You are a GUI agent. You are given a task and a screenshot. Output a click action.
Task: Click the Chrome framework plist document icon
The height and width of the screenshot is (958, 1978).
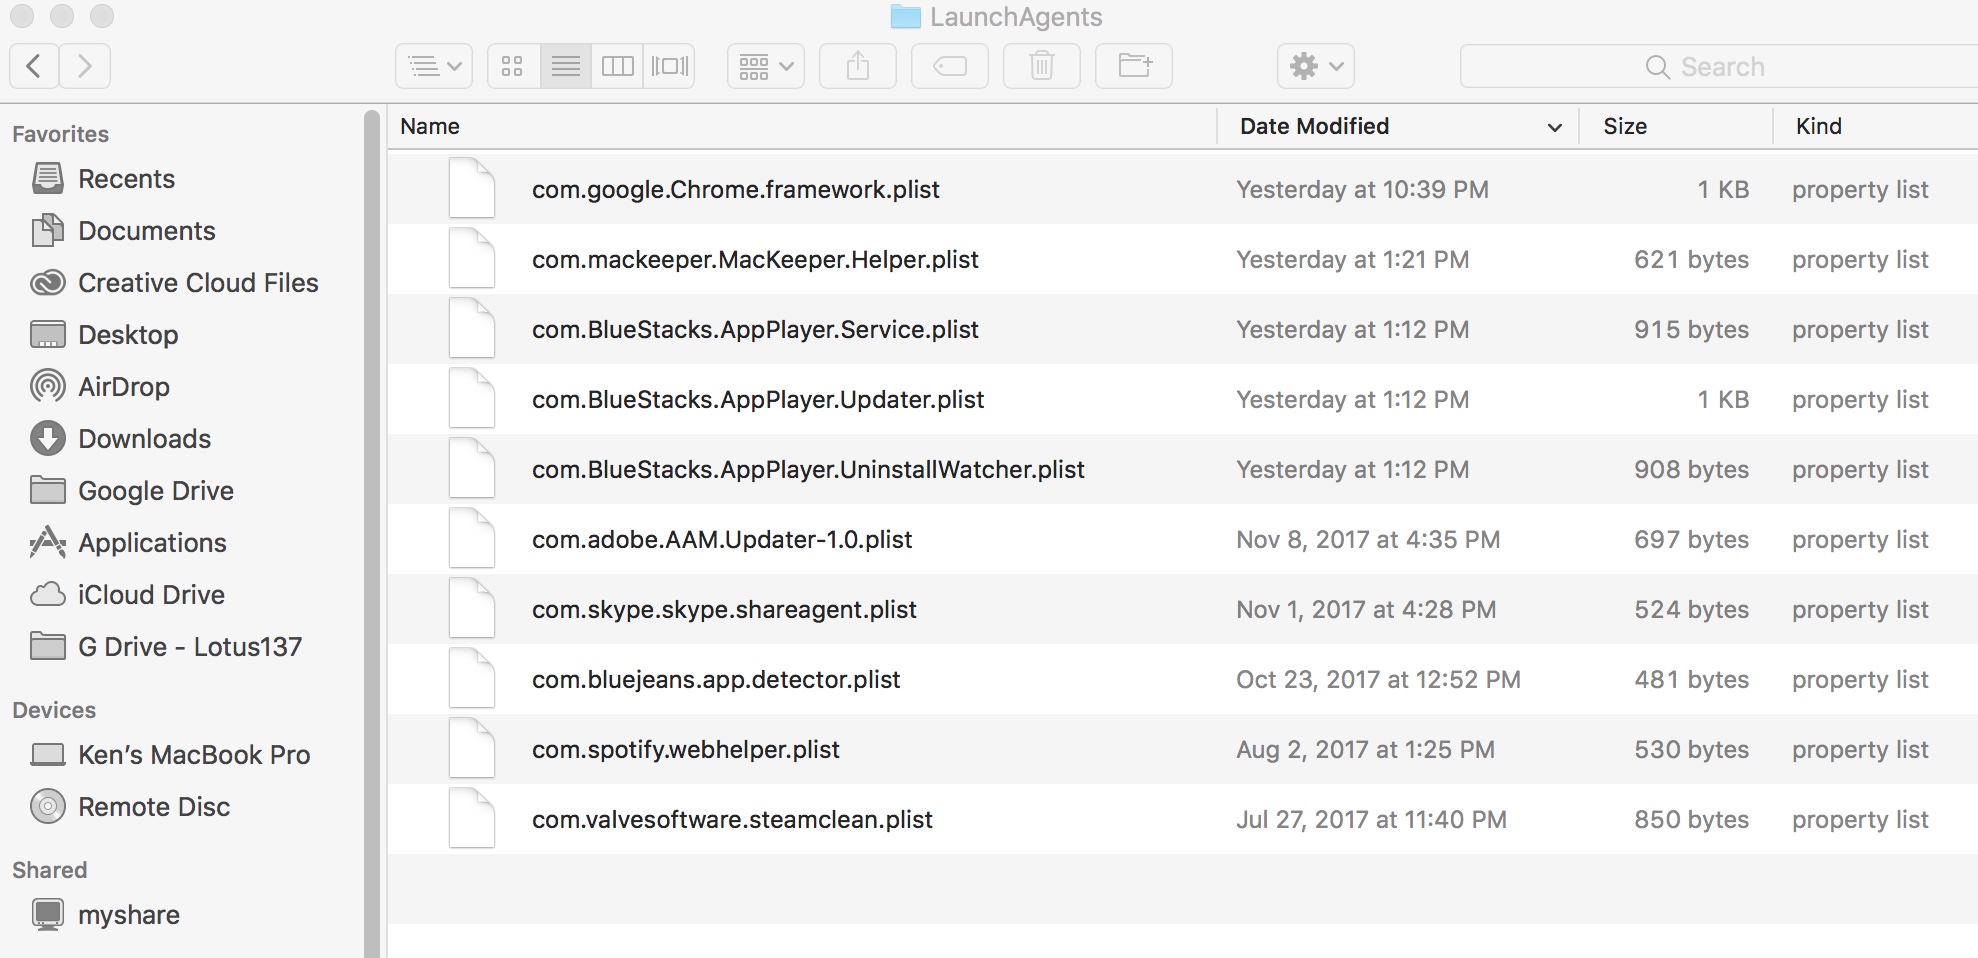point(472,188)
